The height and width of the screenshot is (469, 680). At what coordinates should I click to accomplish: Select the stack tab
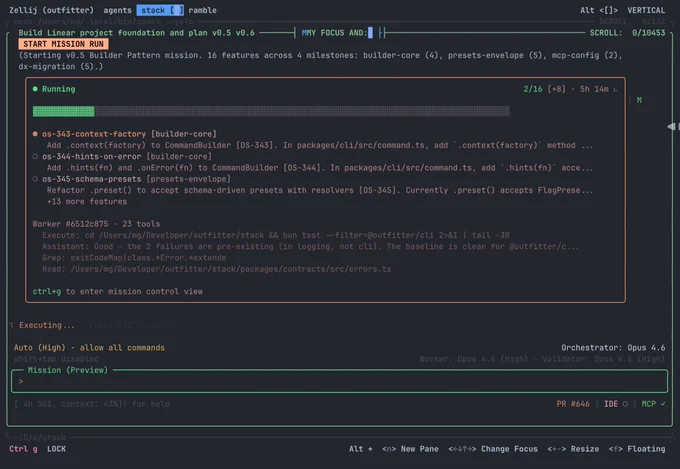(x=160, y=10)
